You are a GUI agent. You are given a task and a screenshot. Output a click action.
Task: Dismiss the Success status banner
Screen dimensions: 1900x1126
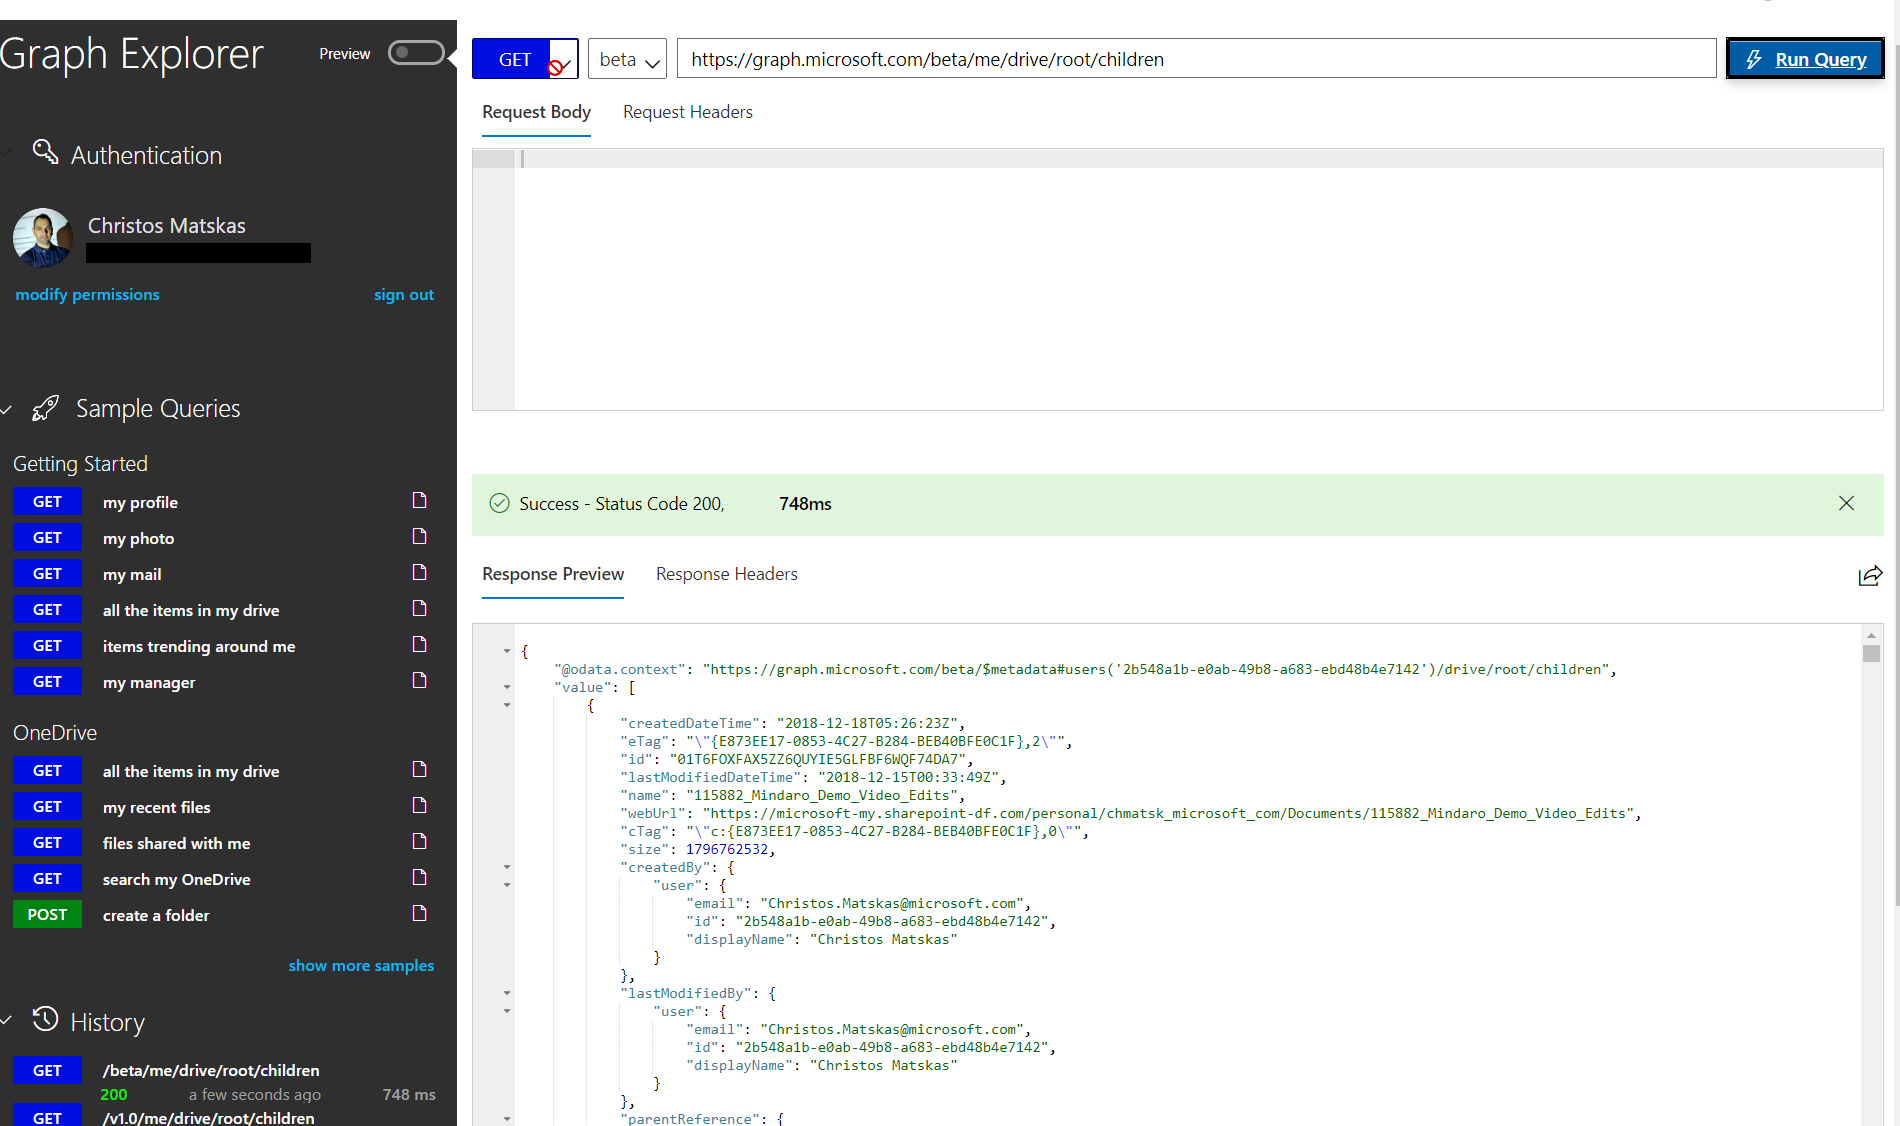[1846, 503]
